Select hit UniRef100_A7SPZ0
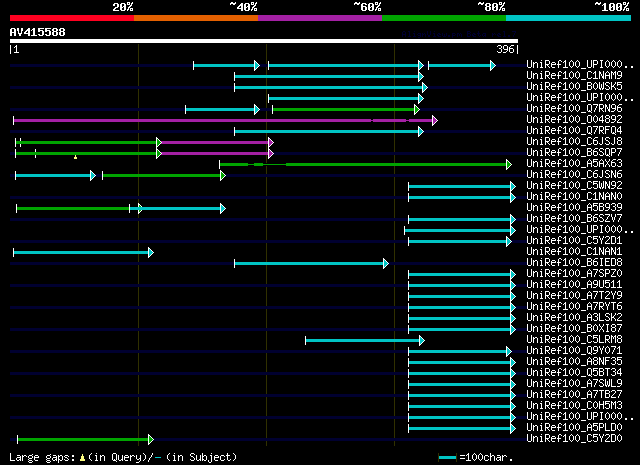This screenshot has width=640, height=465. pyautogui.click(x=574, y=274)
